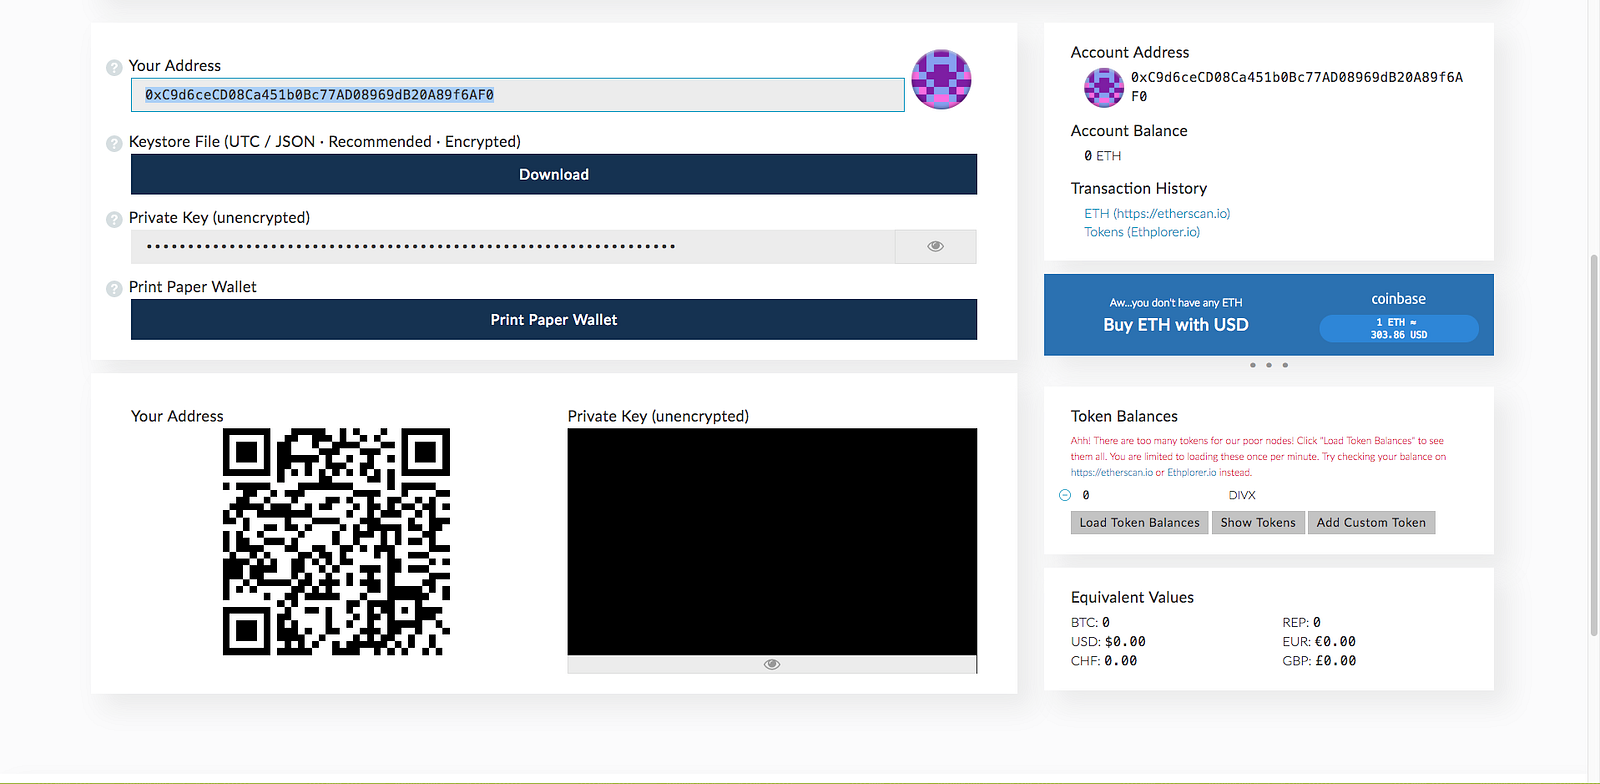Click the Print Paper Wallet button
Image resolution: width=1600 pixels, height=784 pixels.
click(x=554, y=320)
